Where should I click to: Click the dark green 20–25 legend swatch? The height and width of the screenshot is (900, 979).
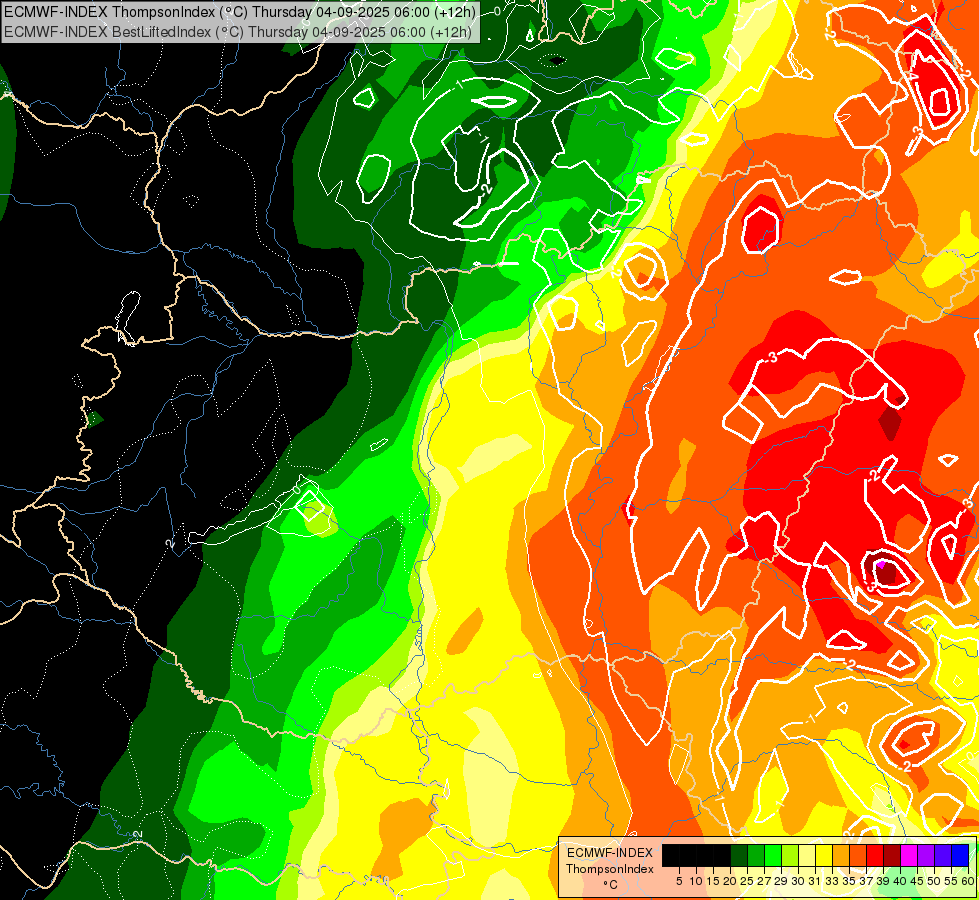pyautogui.click(x=739, y=855)
